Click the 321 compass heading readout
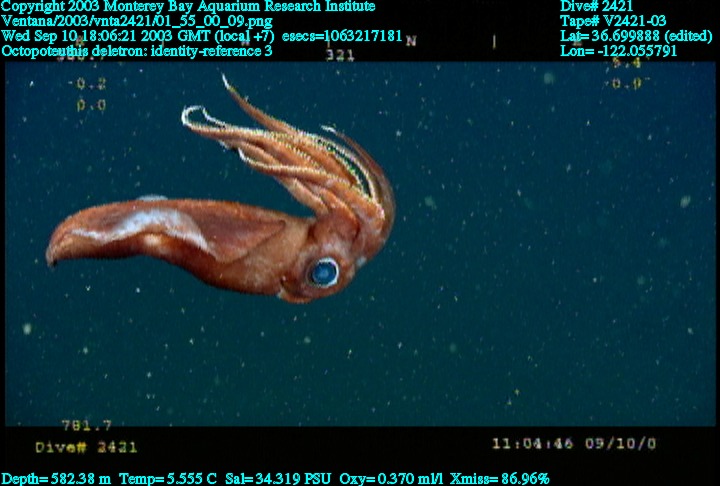720x486 pixels. tap(340, 56)
